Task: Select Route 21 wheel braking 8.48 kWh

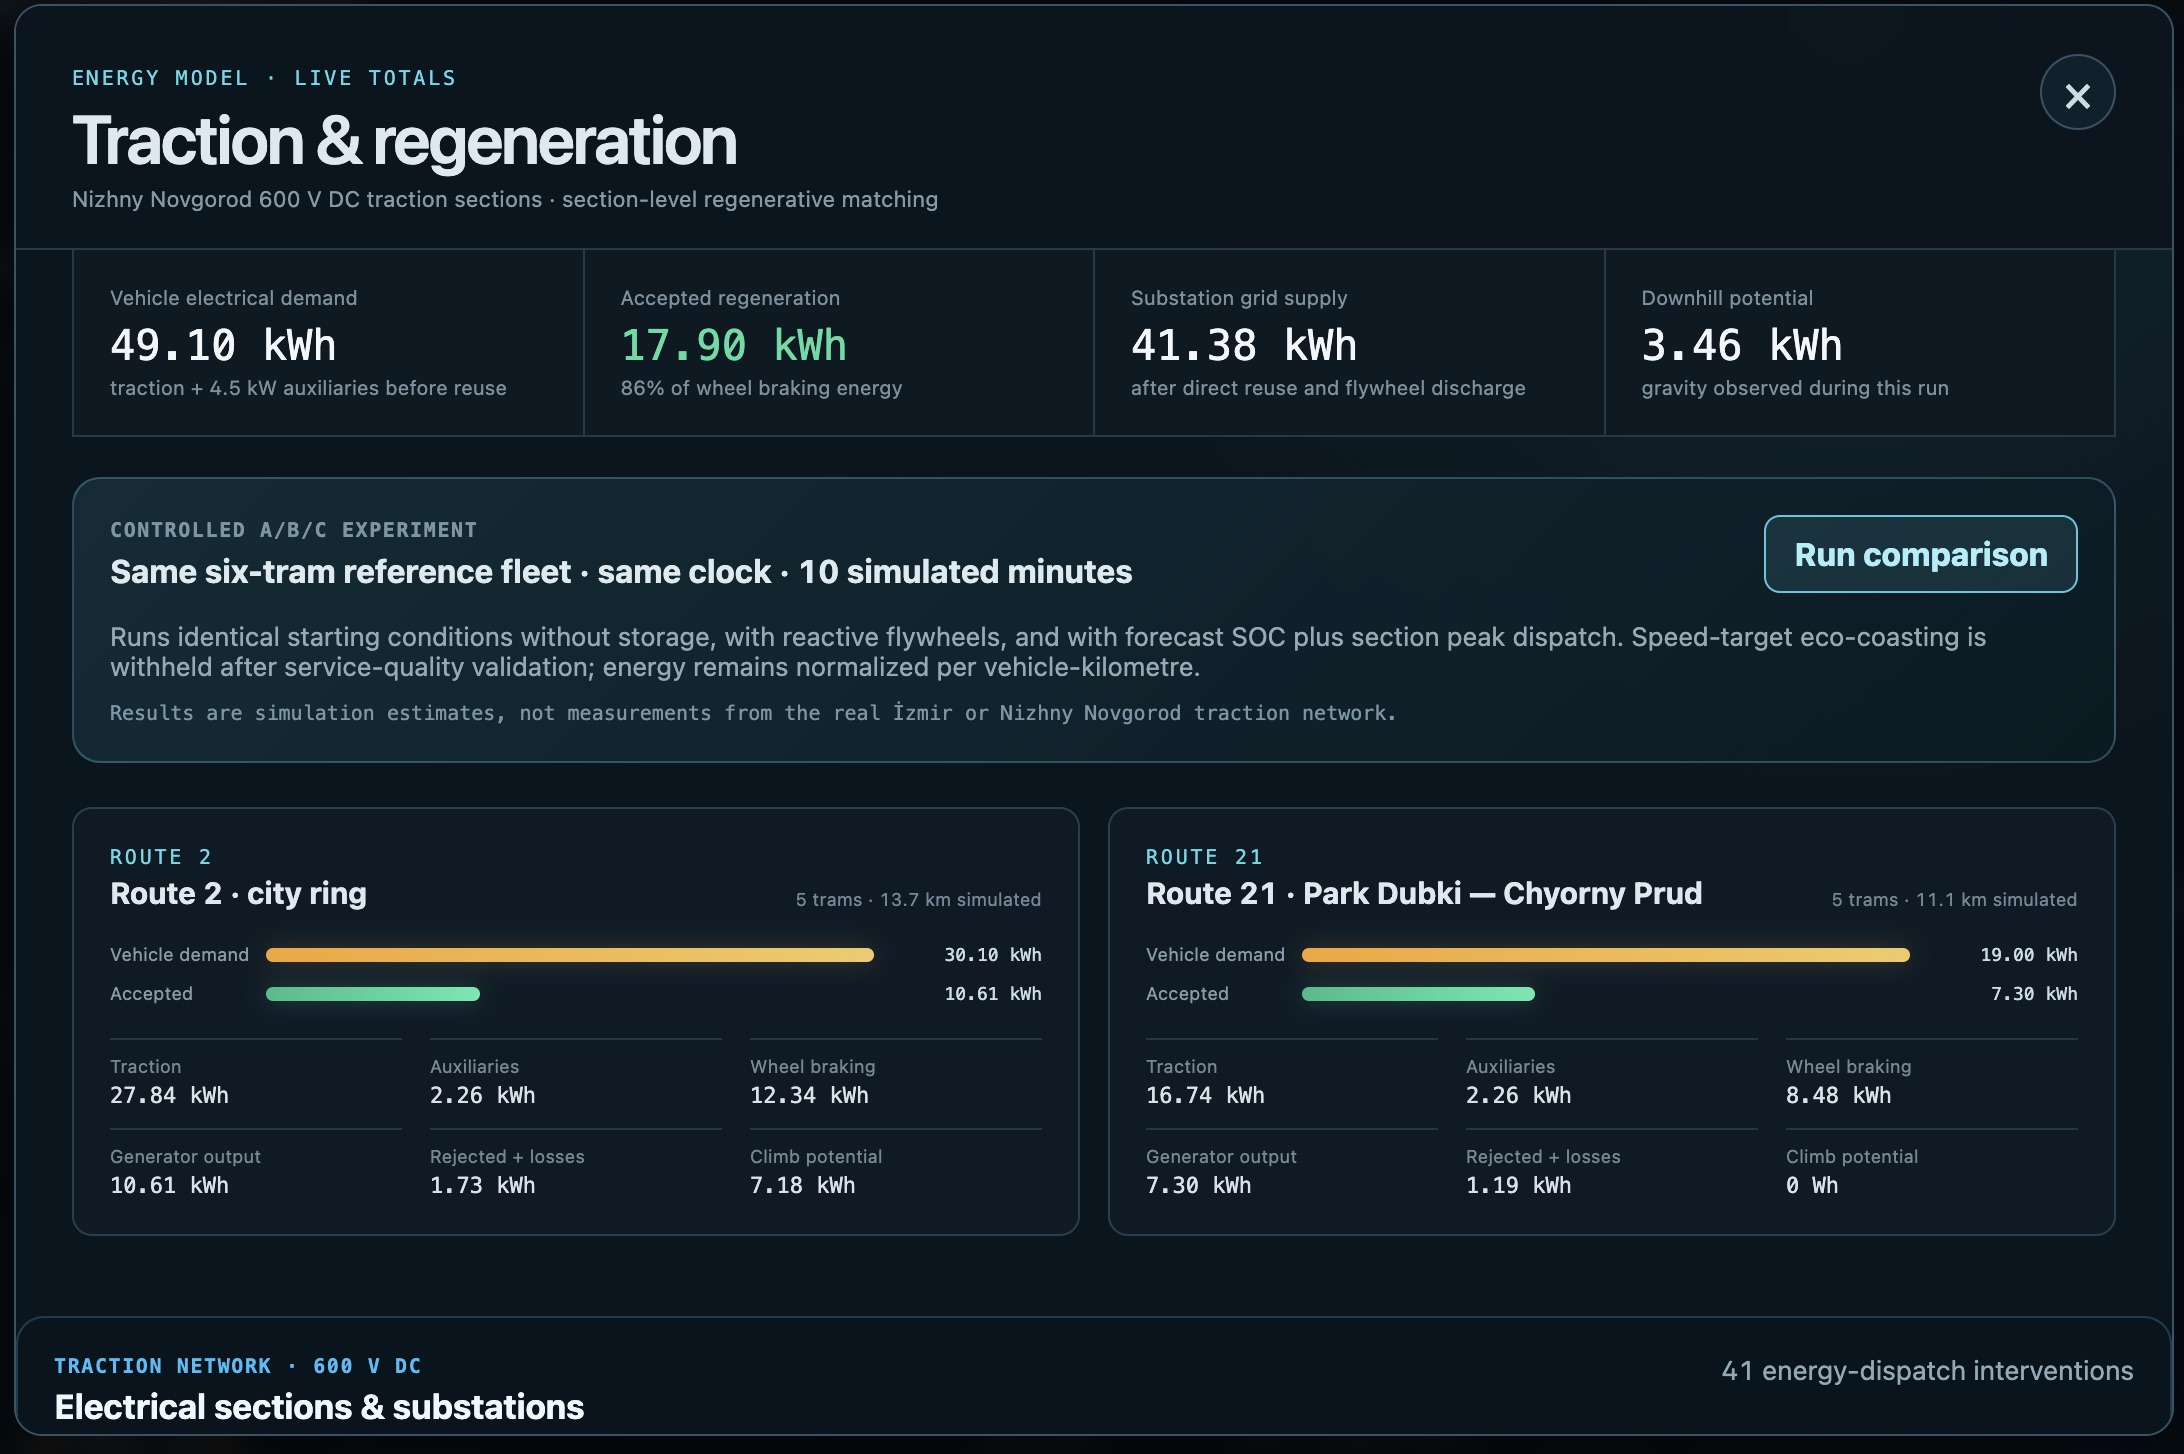Action: [1838, 1095]
